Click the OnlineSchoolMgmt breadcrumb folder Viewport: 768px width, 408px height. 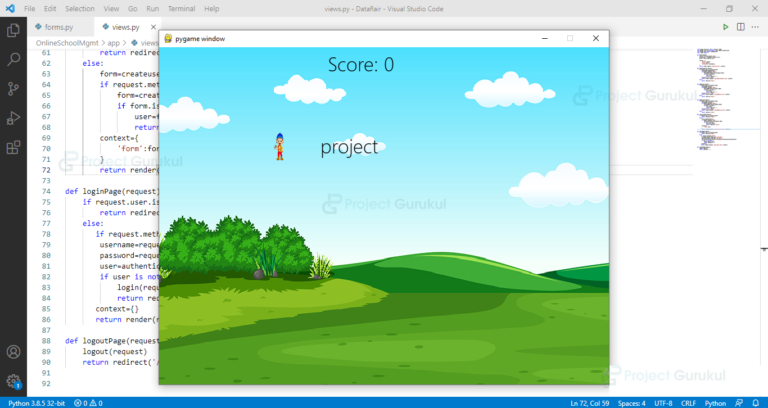[67, 43]
